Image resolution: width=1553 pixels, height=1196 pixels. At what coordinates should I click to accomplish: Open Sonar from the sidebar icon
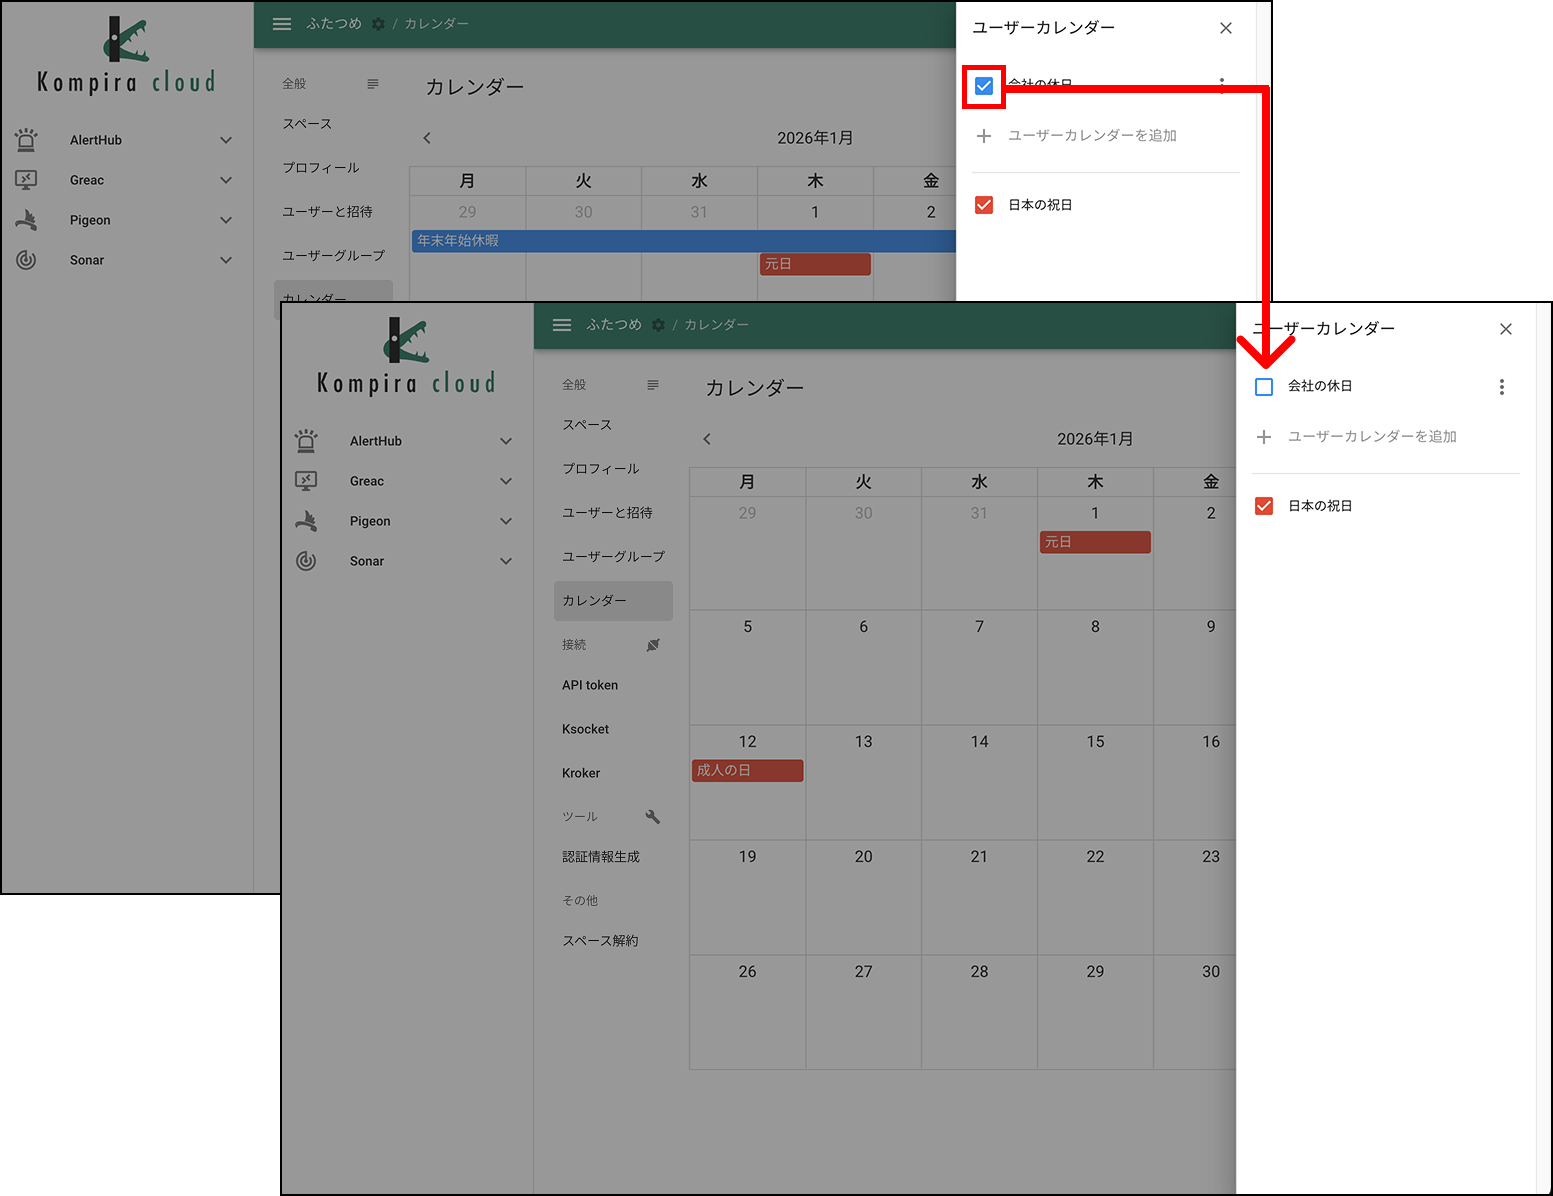pos(307,561)
